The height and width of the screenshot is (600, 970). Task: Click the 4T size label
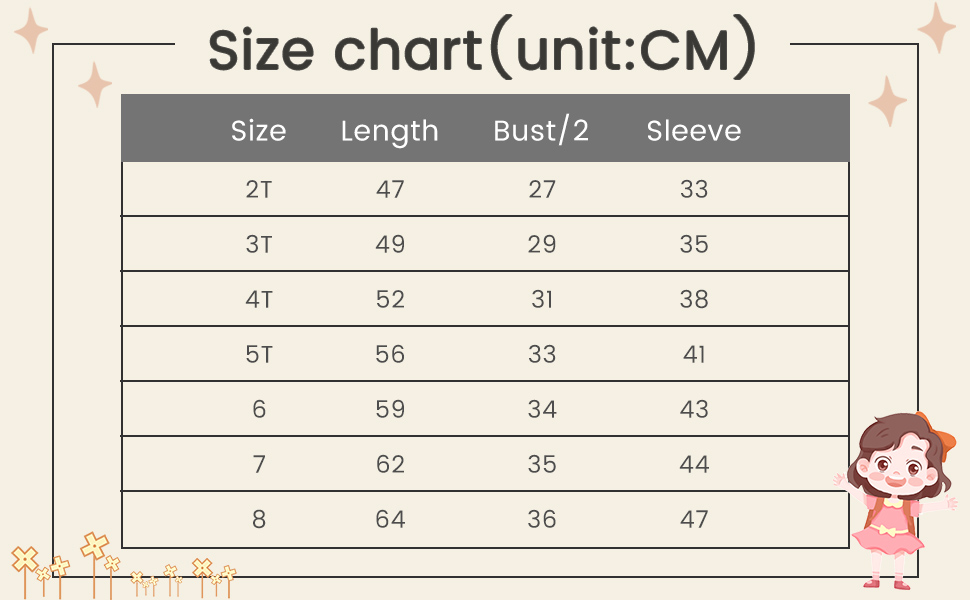pyautogui.click(x=258, y=299)
